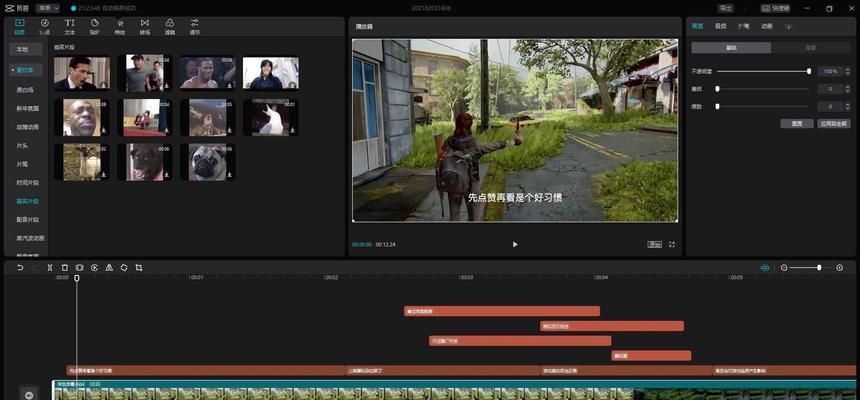The image size is (860, 400).
Task: Choose the Intro (片头) category
Action: tap(22, 145)
